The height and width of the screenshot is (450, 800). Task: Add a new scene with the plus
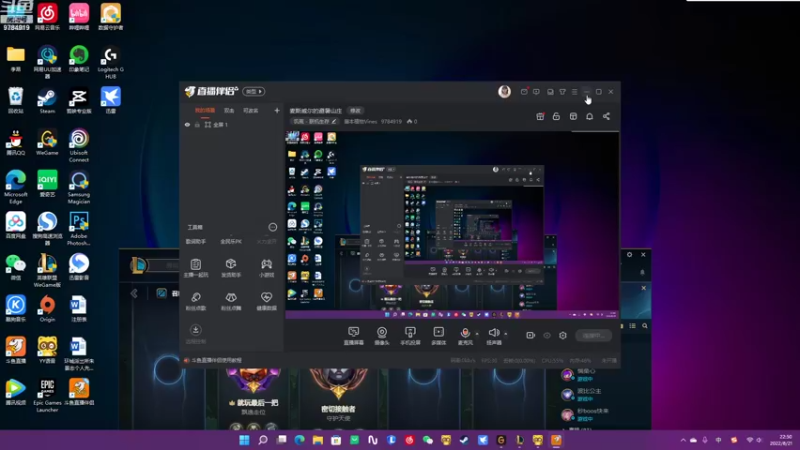click(277, 110)
